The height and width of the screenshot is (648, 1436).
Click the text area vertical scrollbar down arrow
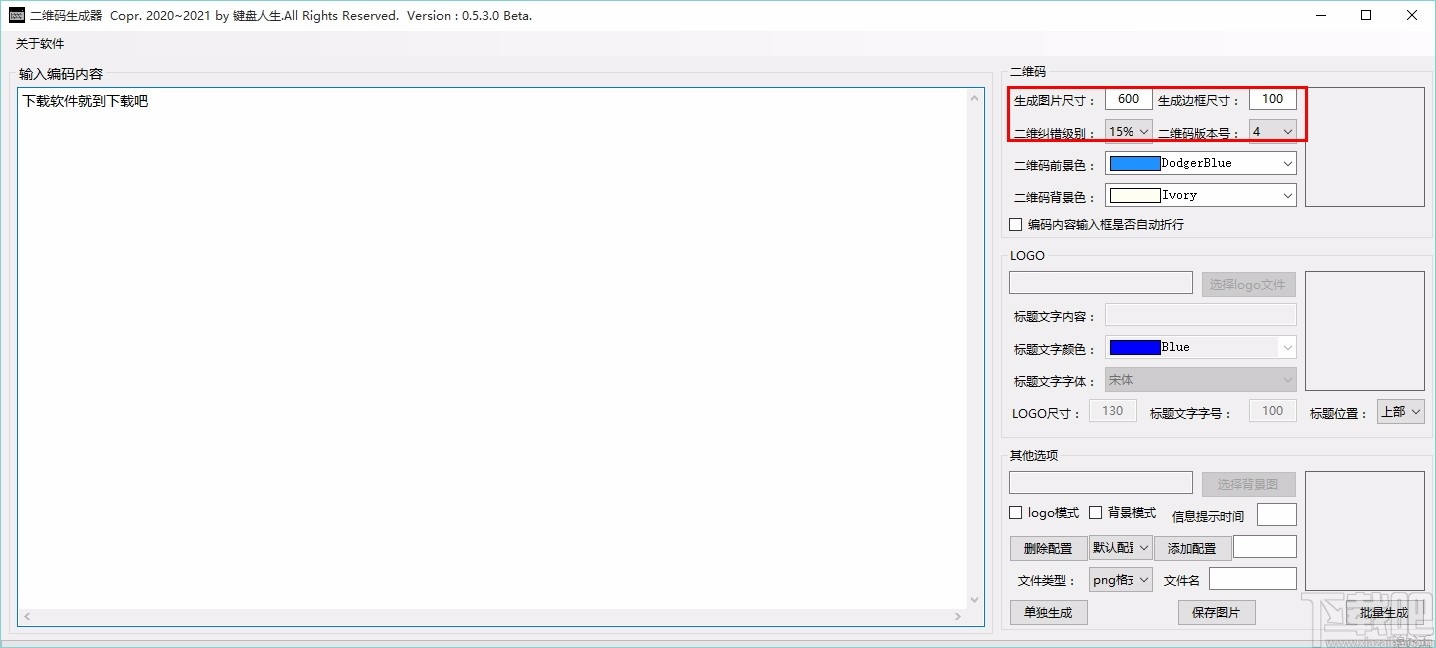click(976, 601)
